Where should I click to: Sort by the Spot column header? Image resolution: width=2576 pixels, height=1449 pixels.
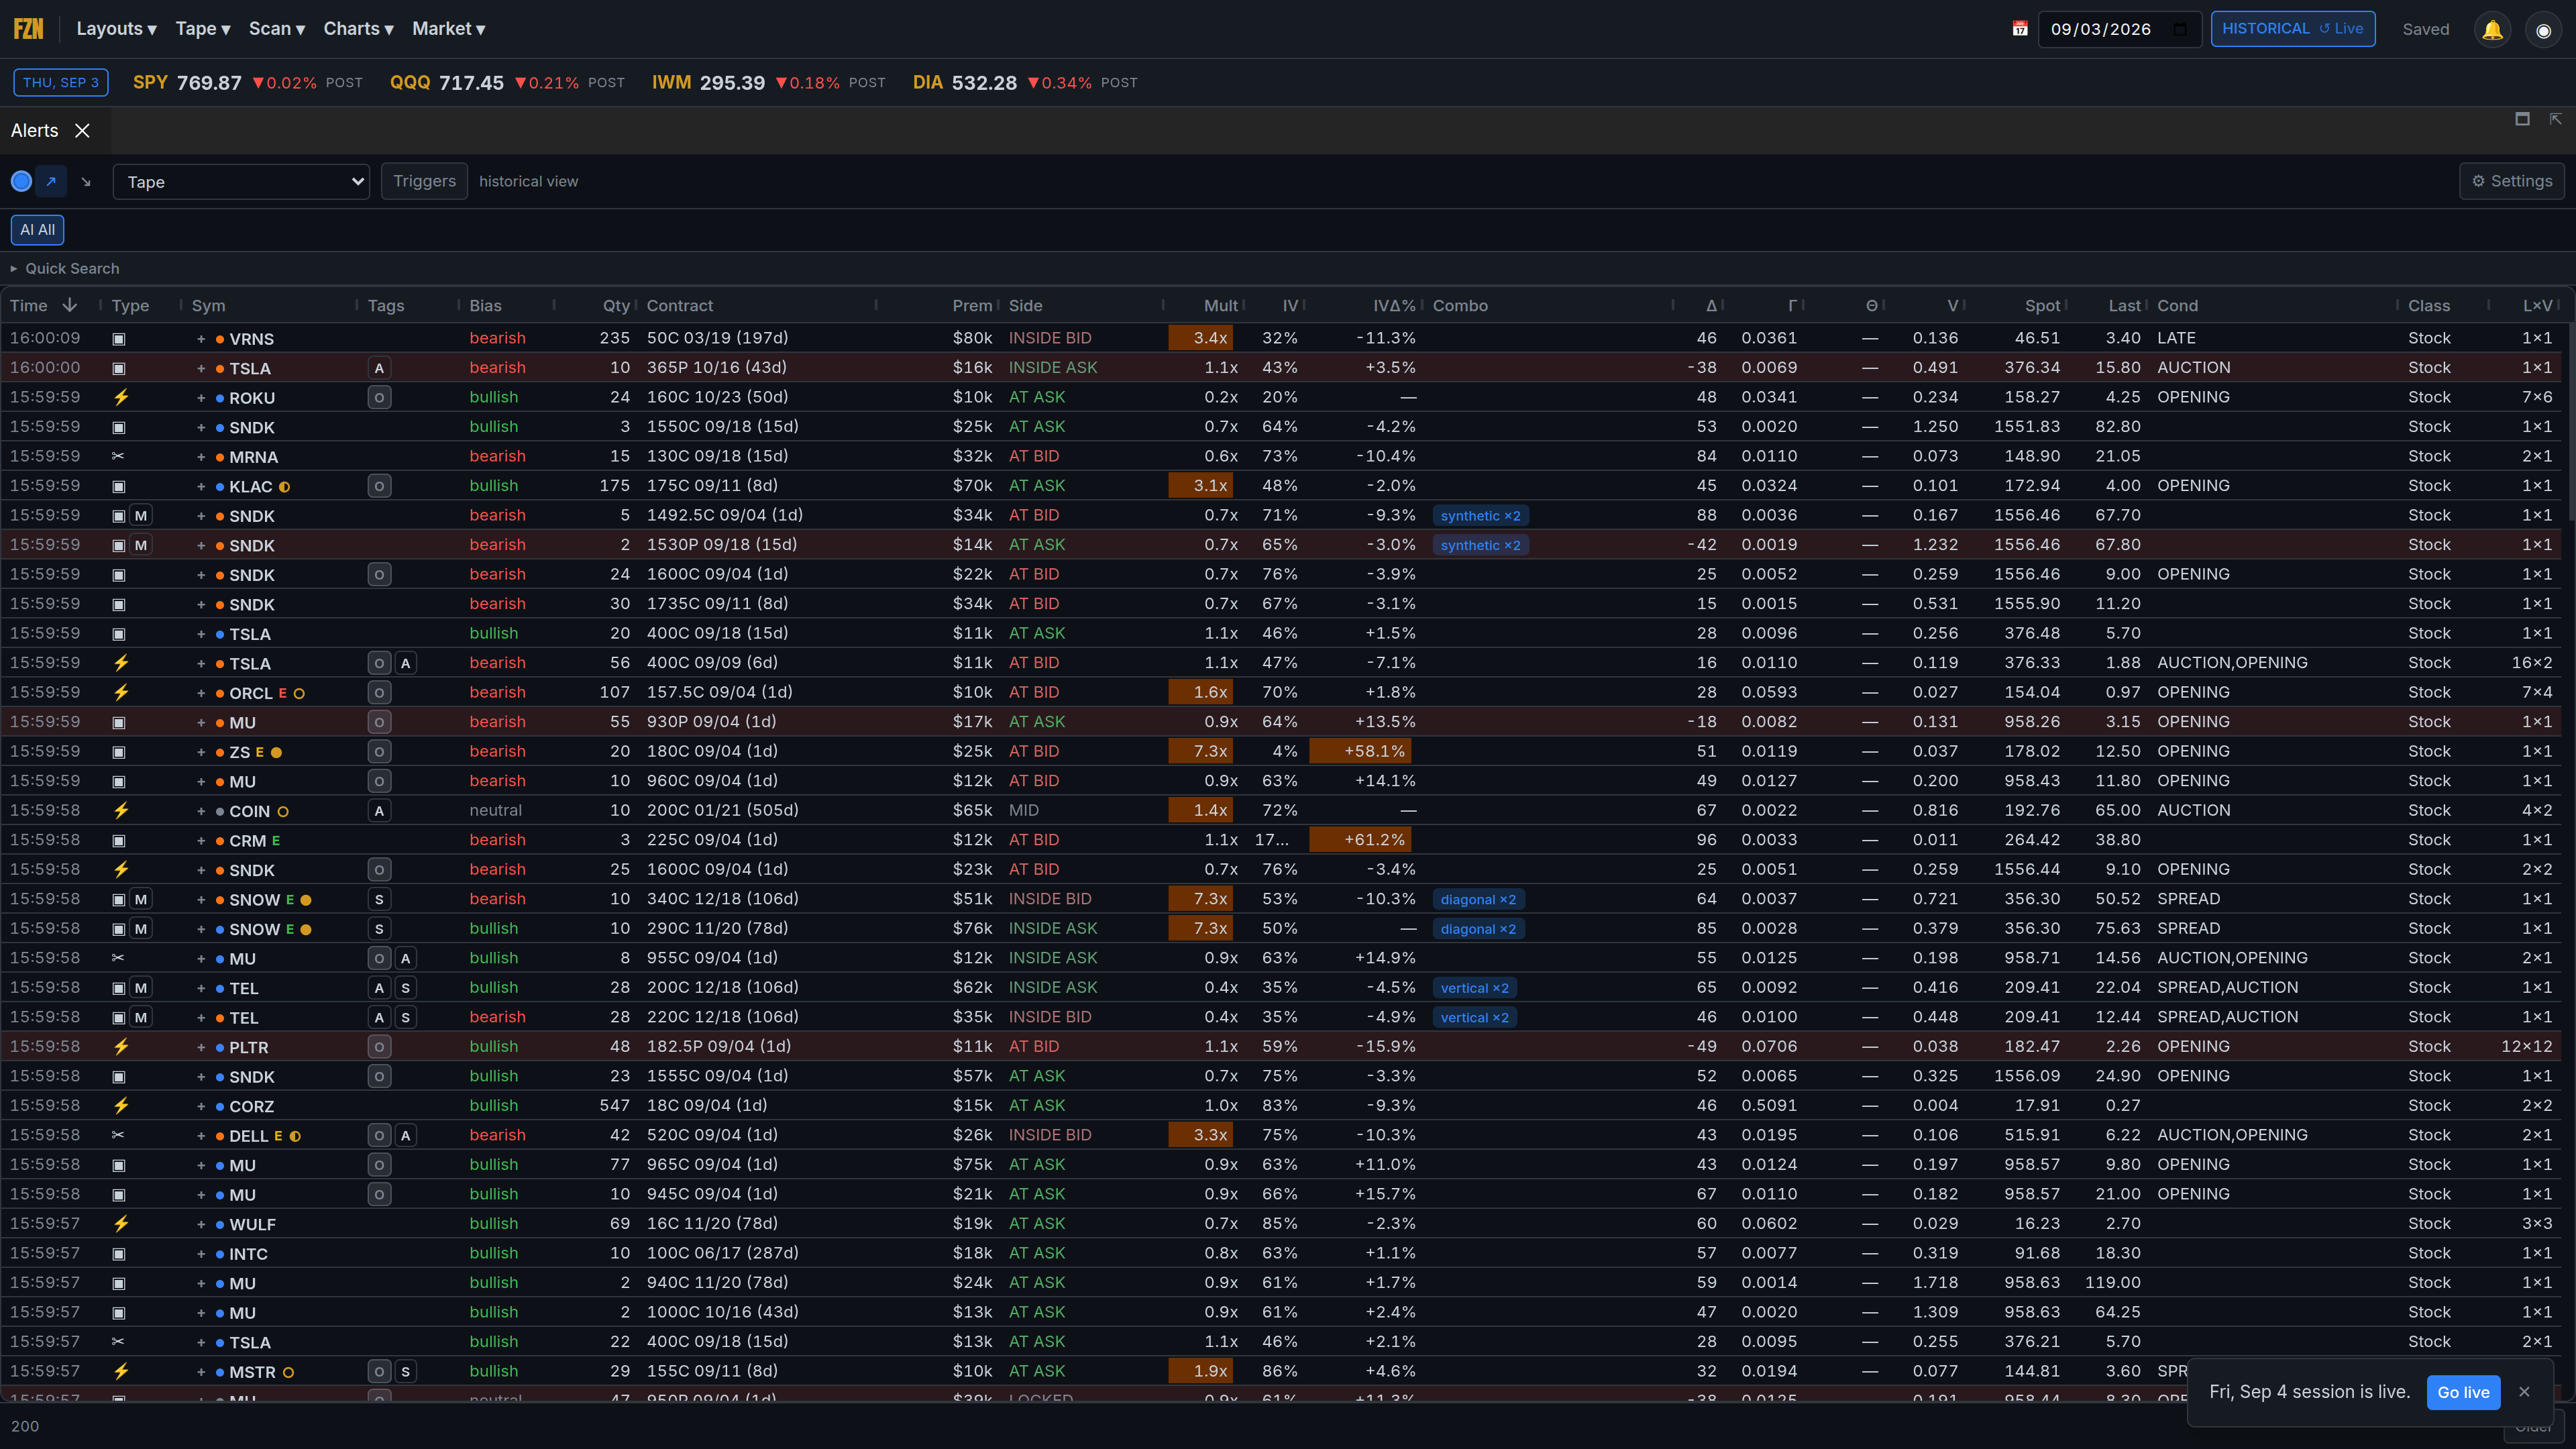(x=2042, y=306)
